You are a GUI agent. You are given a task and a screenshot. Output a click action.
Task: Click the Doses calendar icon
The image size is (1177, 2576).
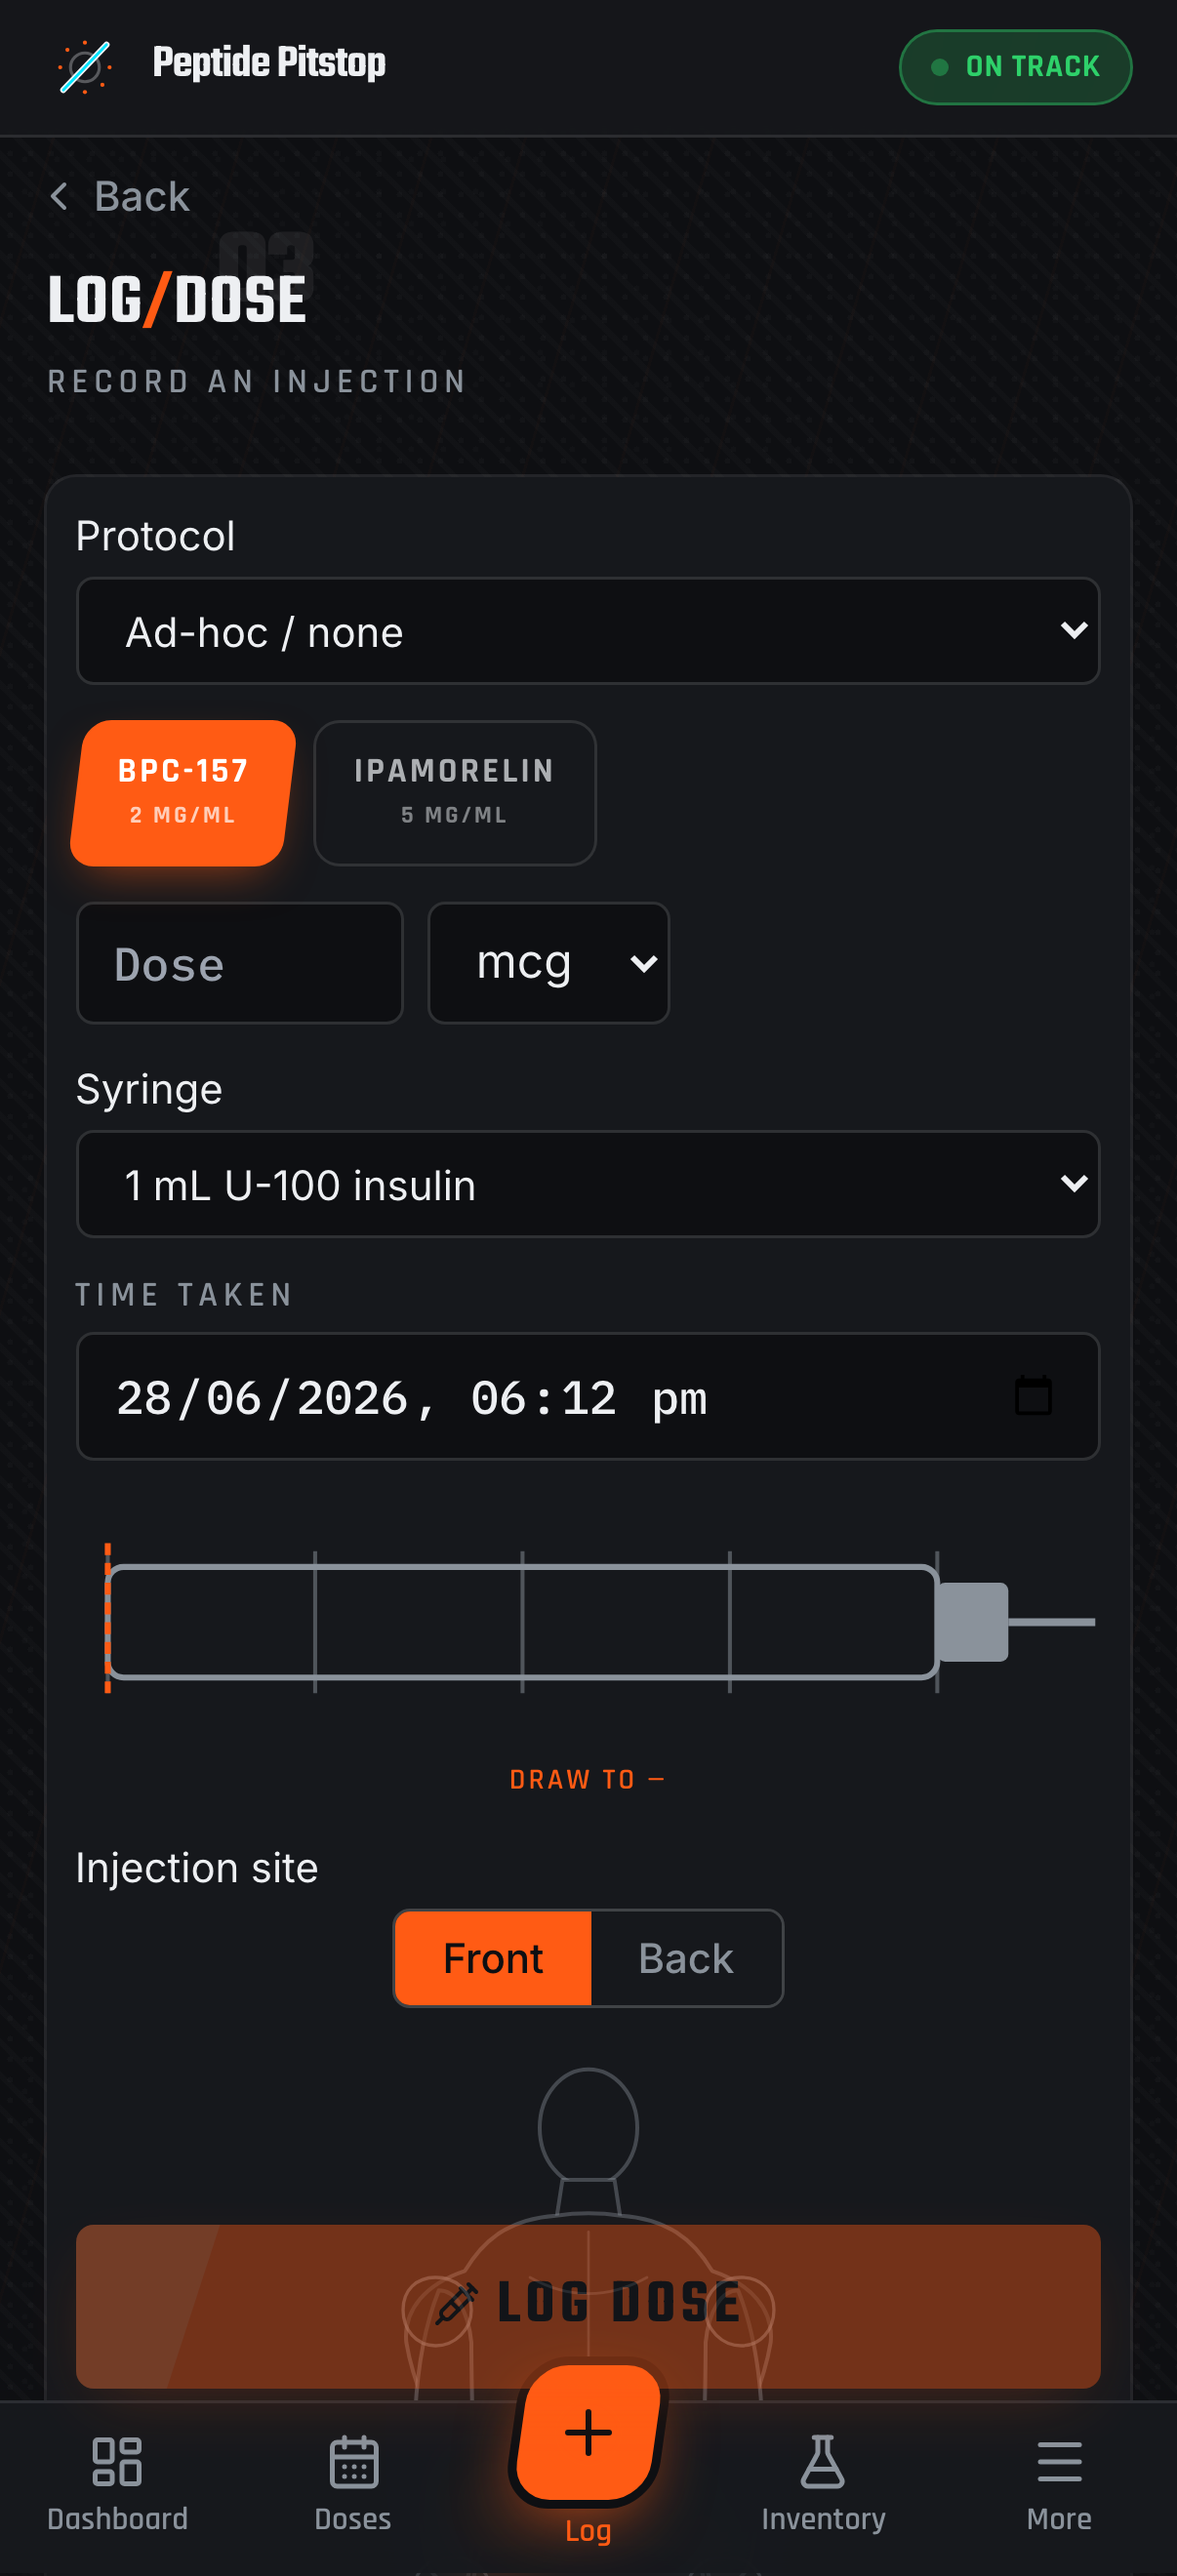click(x=353, y=2461)
